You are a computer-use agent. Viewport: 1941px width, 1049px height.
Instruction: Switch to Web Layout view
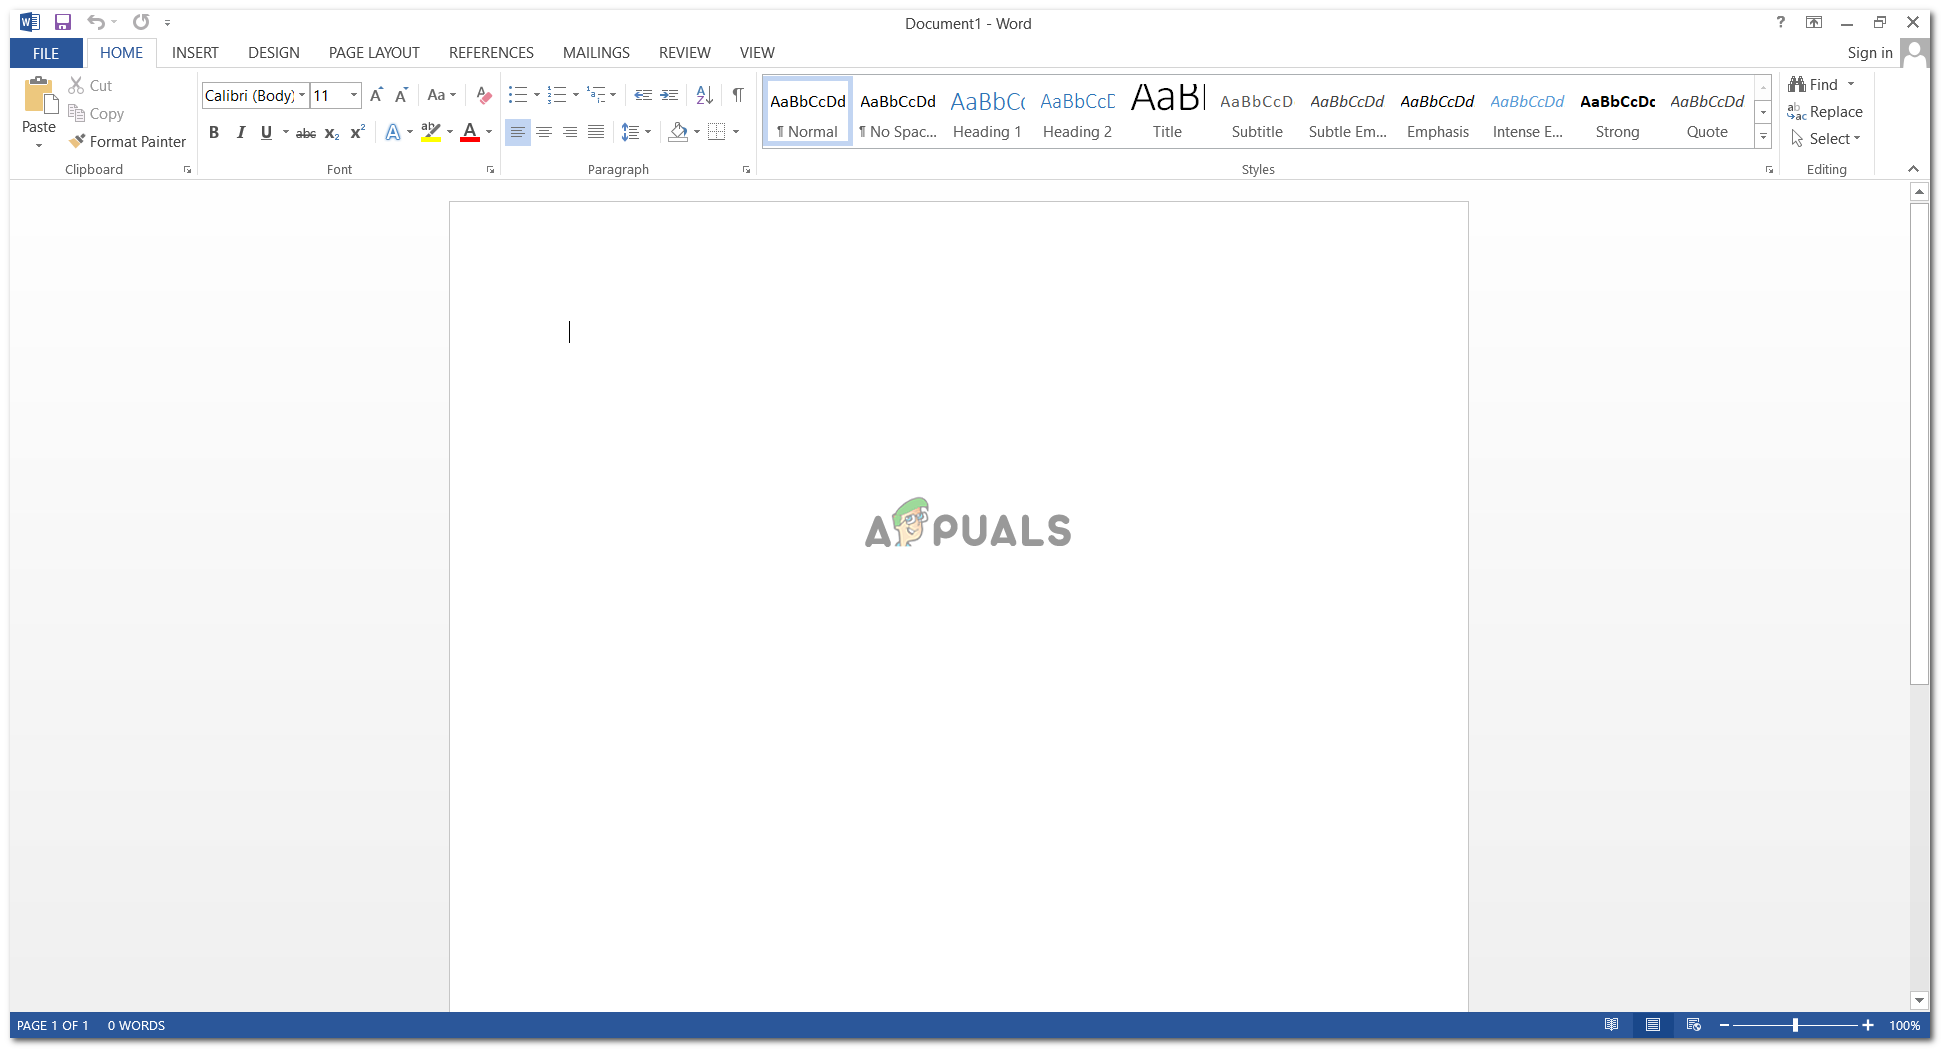click(x=1693, y=1025)
